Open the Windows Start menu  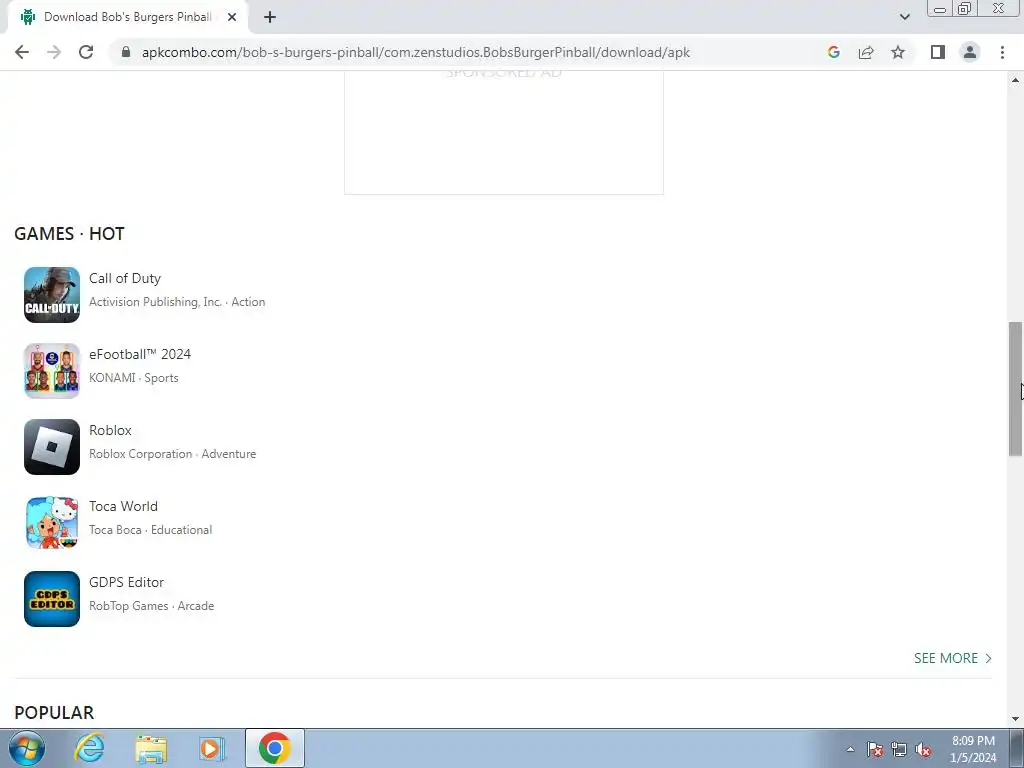pyautogui.click(x=27, y=748)
